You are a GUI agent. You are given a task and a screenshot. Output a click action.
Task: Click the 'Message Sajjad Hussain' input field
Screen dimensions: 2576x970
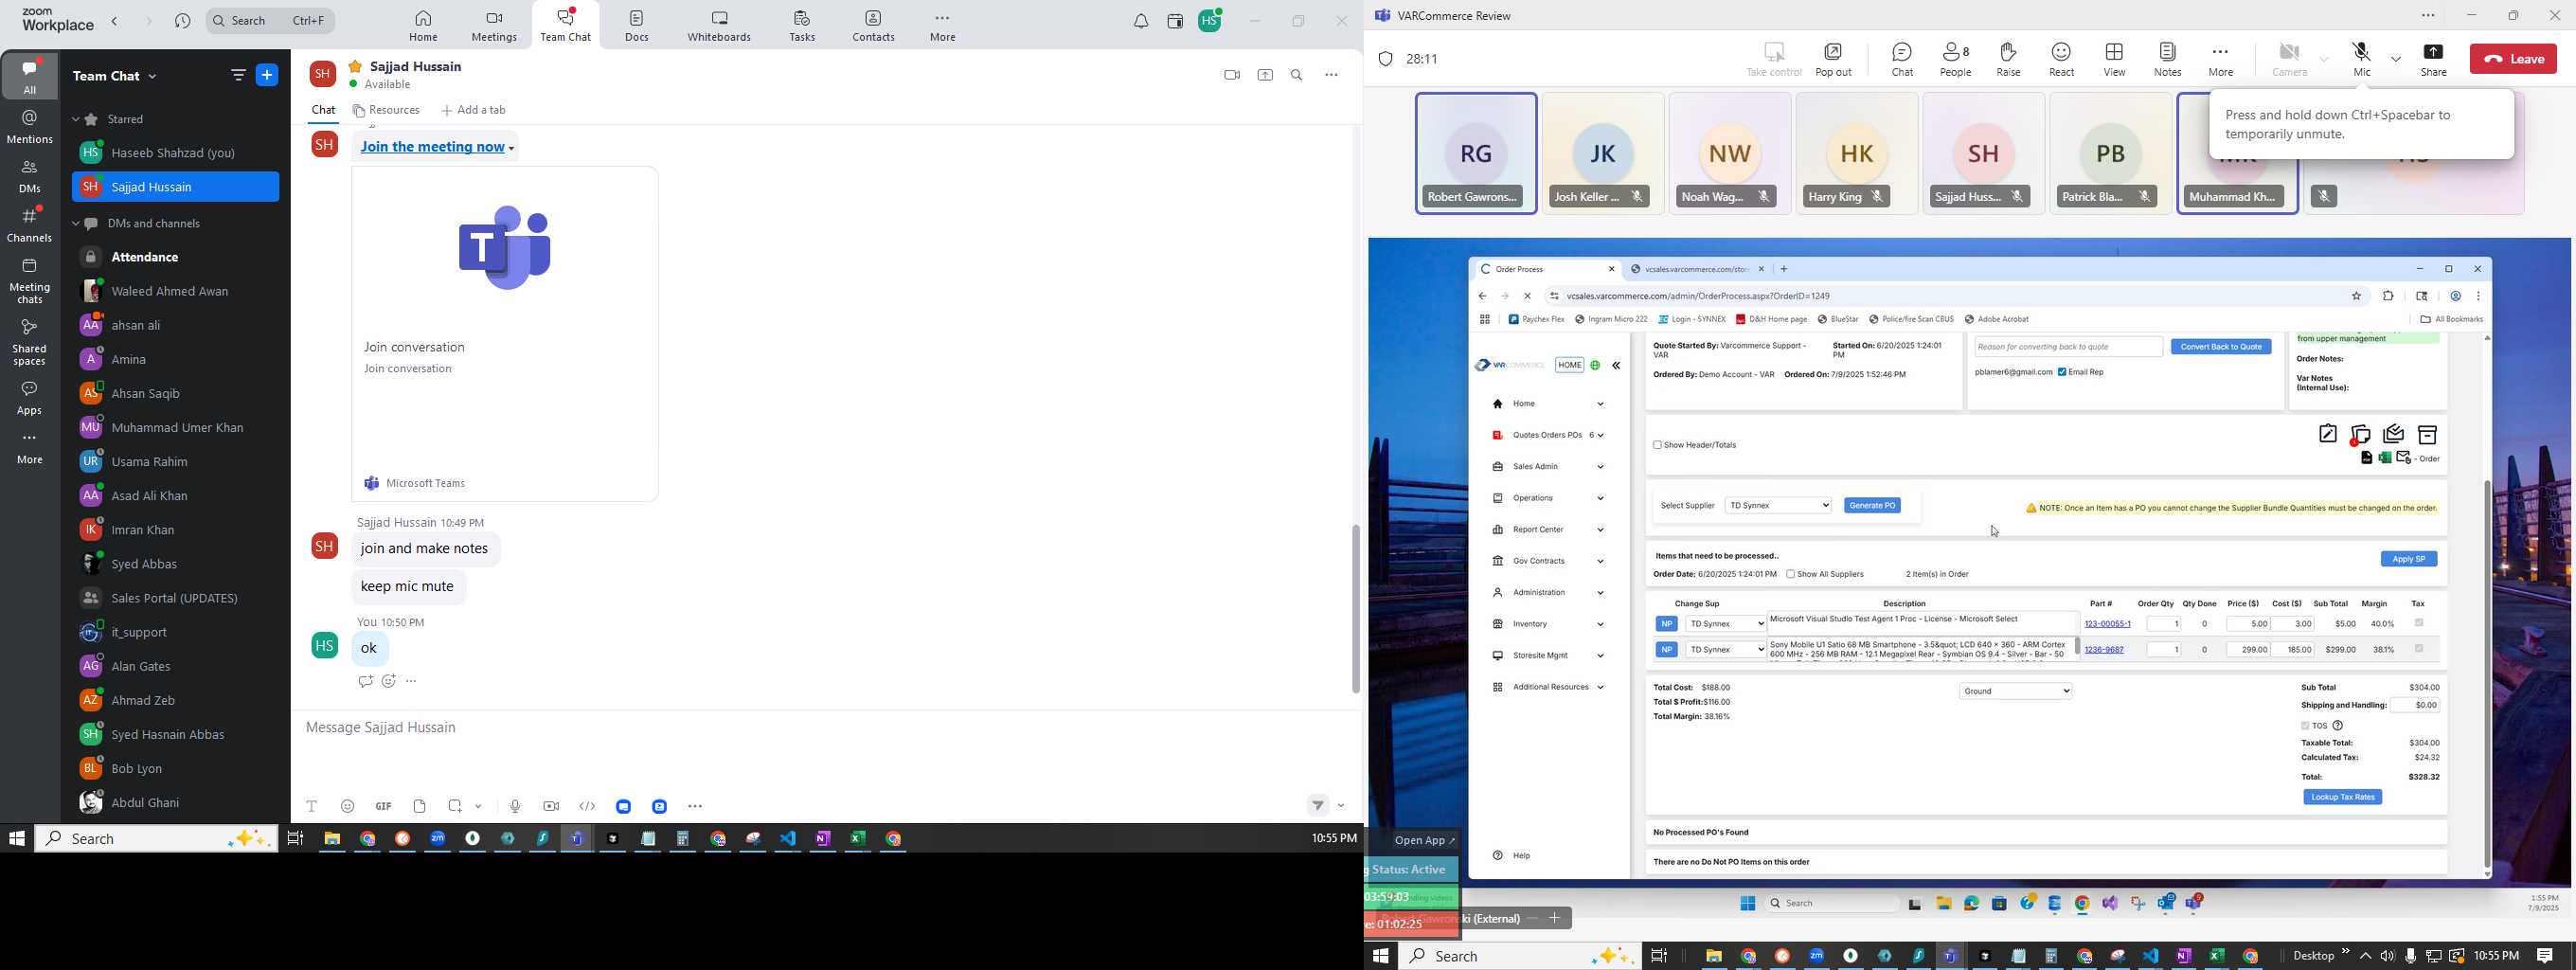click(826, 728)
